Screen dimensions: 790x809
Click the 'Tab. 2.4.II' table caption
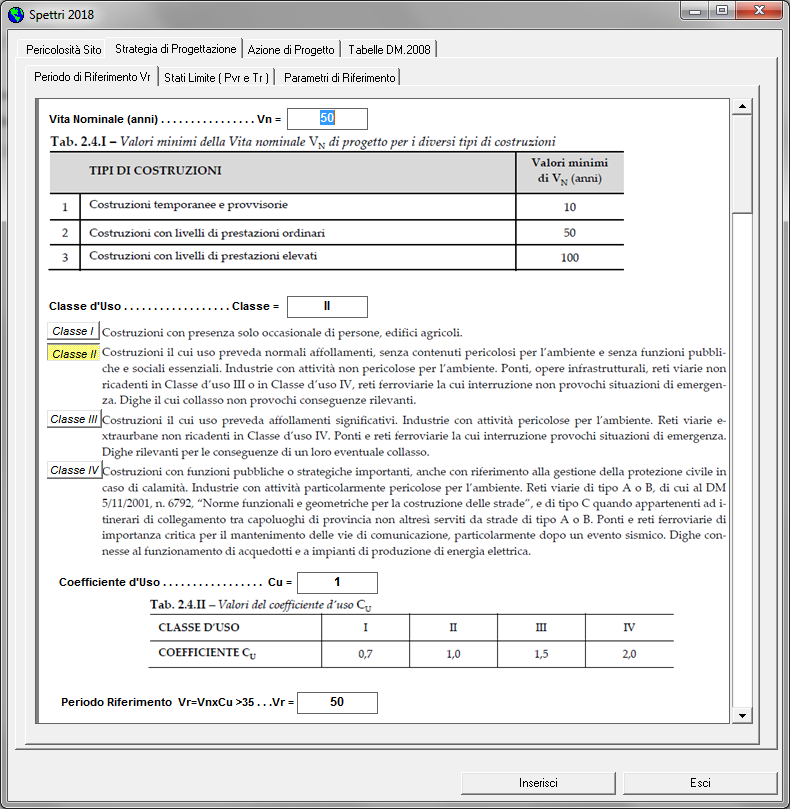coord(261,605)
